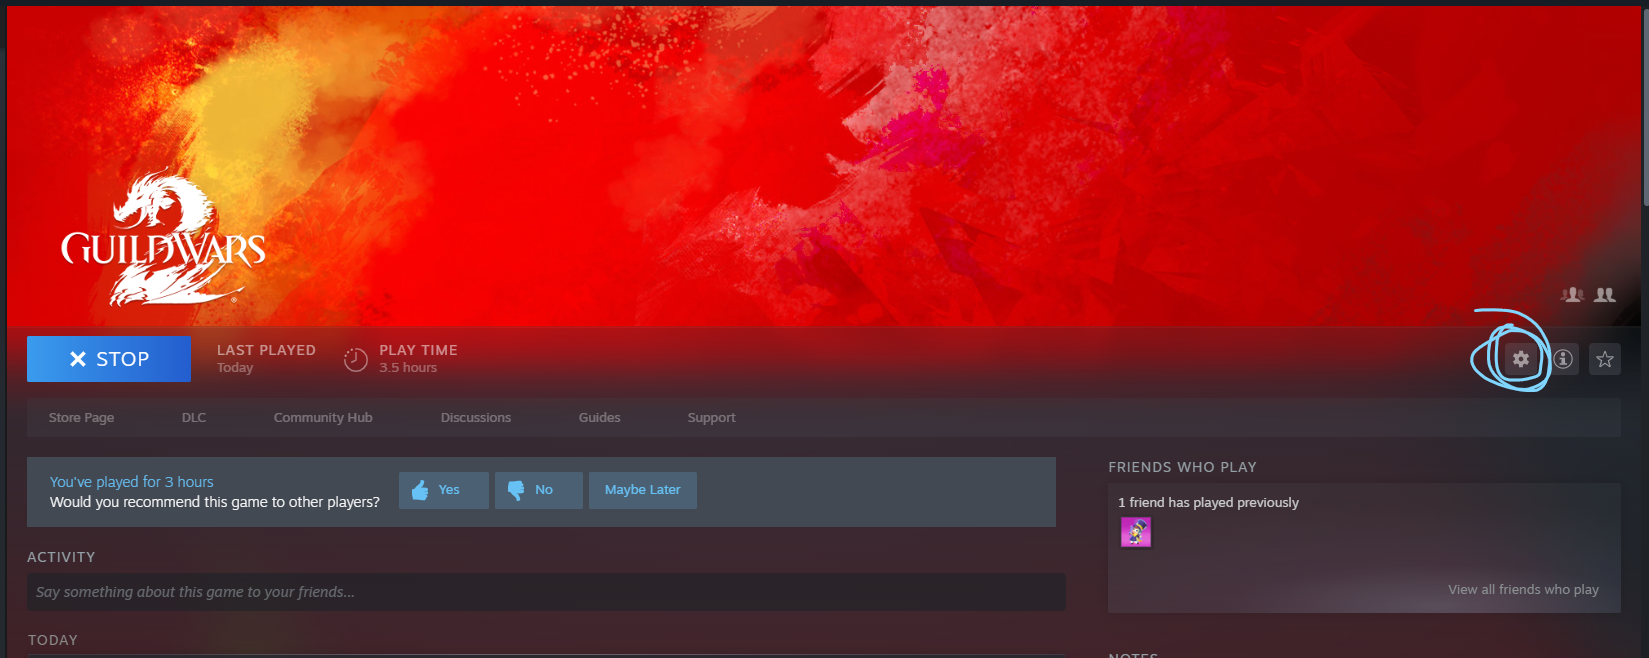This screenshot has height=658, width=1649.
Task: Click the activity post text field
Action: pos(546,592)
